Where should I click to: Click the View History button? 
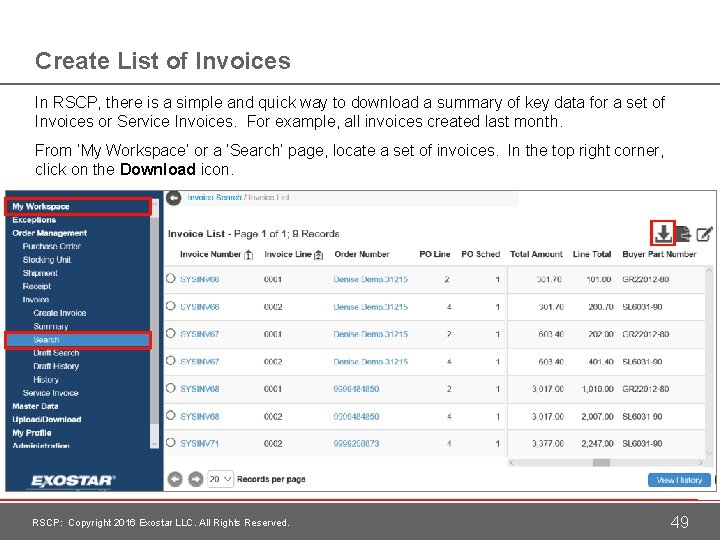click(x=679, y=480)
